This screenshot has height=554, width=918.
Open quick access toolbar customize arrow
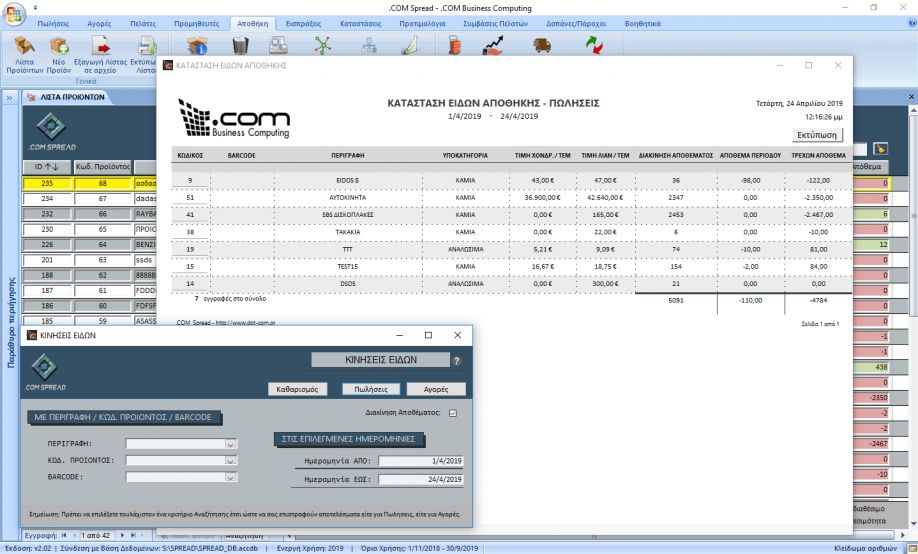35,8
